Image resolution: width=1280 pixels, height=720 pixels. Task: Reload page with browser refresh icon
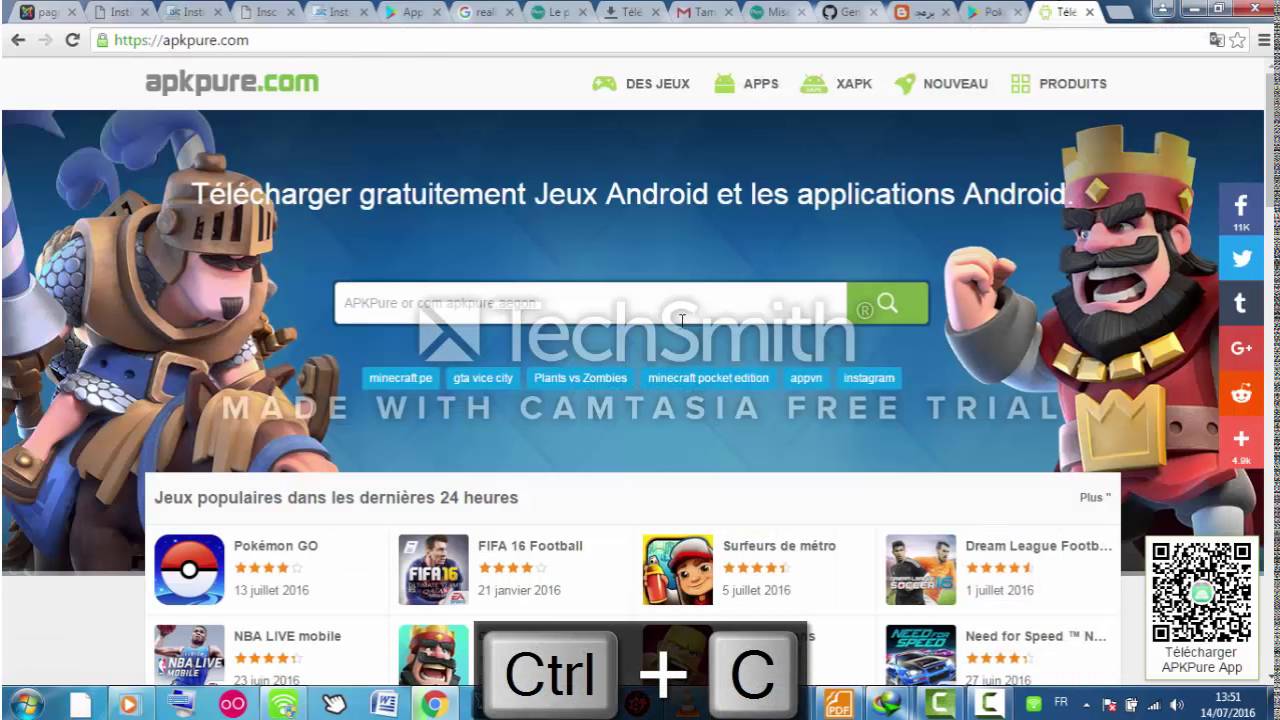point(72,40)
